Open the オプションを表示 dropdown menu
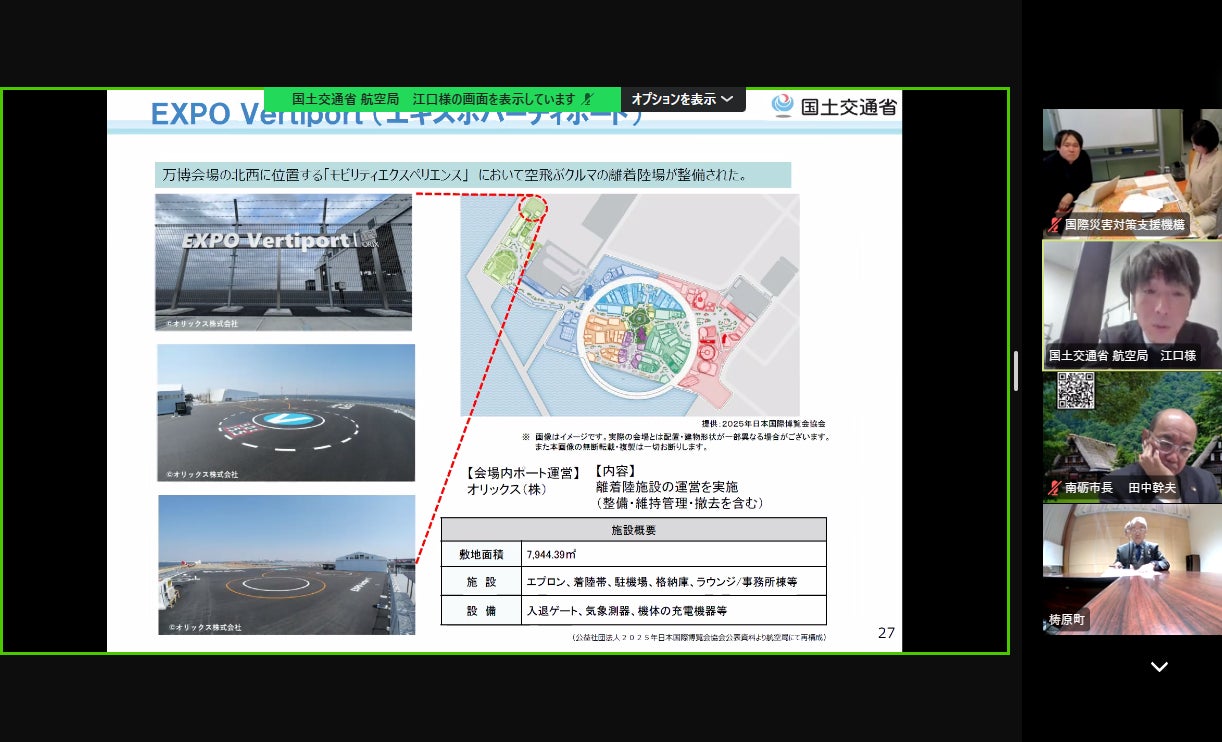 [683, 99]
